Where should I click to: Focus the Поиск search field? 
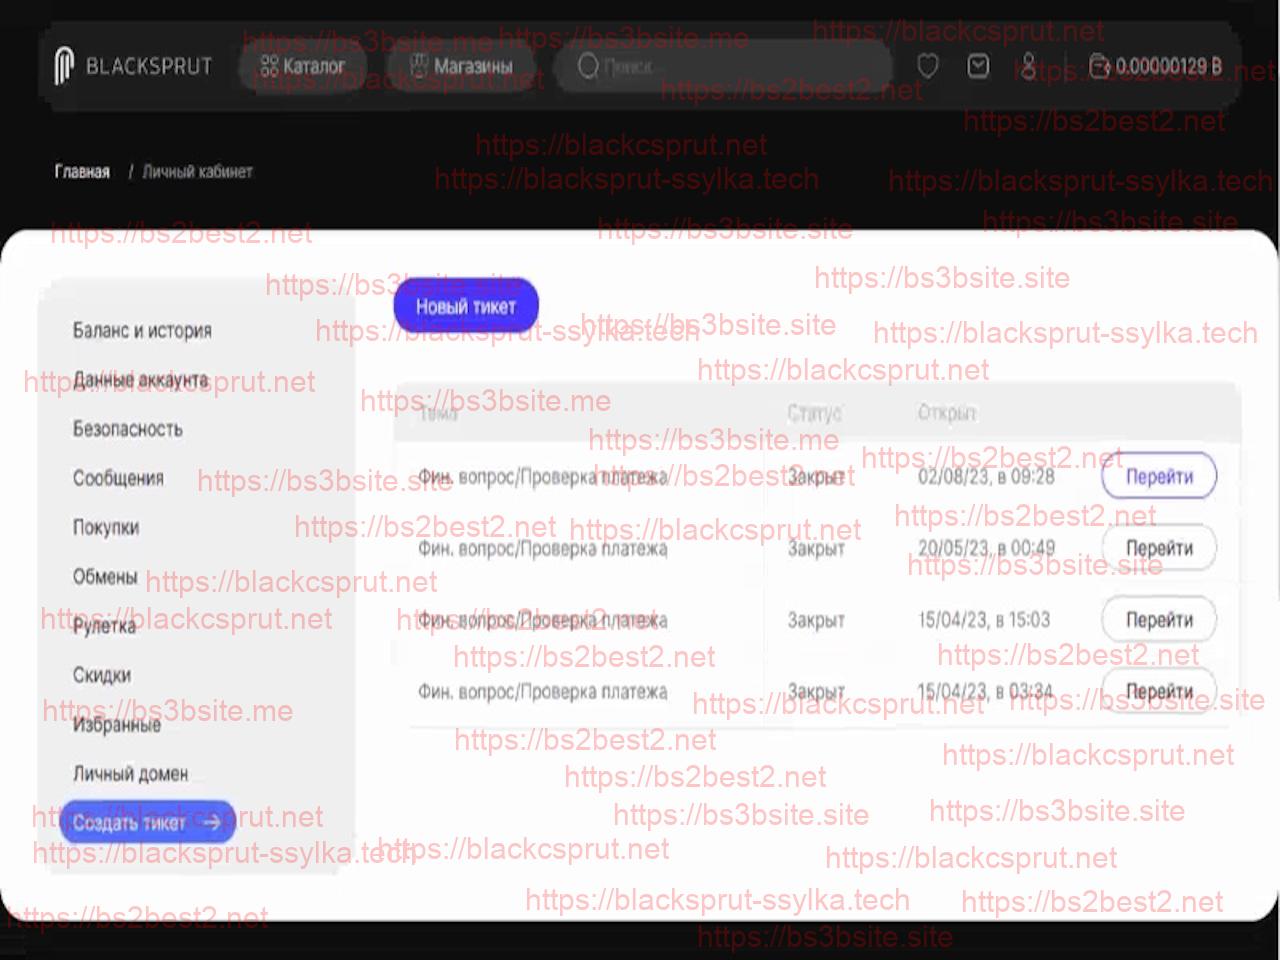coord(722,66)
